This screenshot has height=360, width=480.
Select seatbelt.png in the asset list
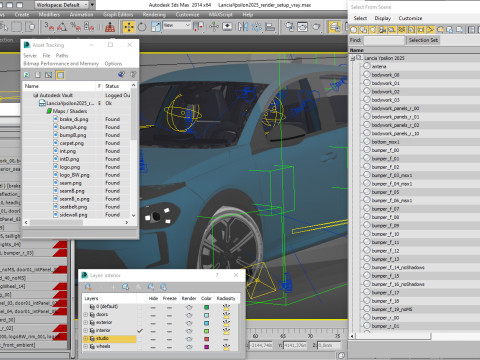point(73,207)
